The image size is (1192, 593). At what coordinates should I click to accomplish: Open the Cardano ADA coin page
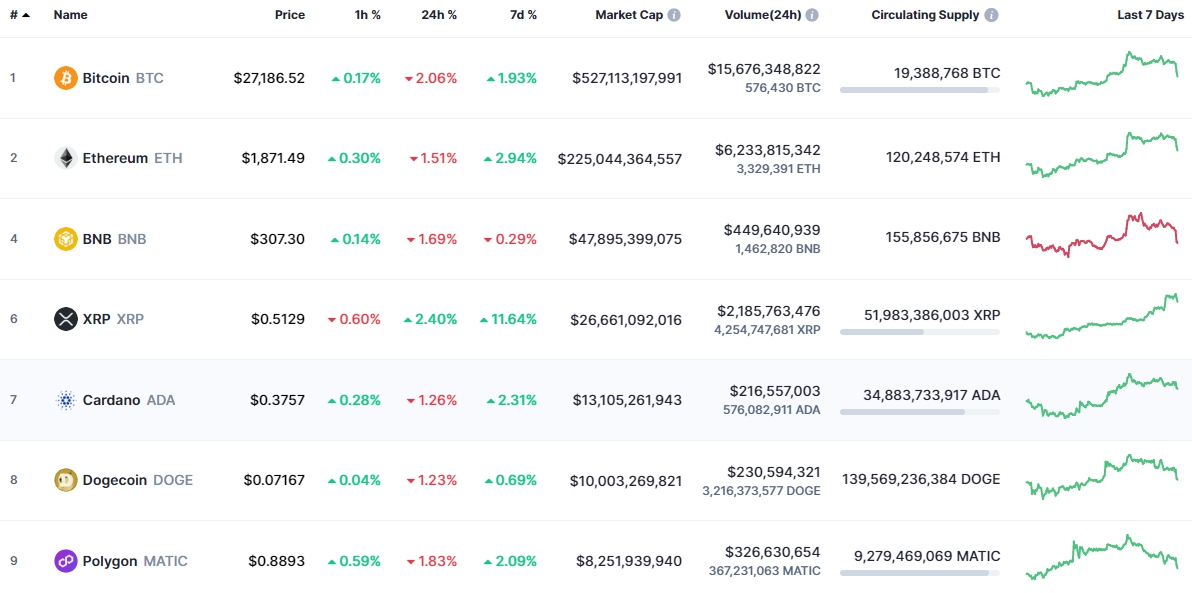click(115, 400)
